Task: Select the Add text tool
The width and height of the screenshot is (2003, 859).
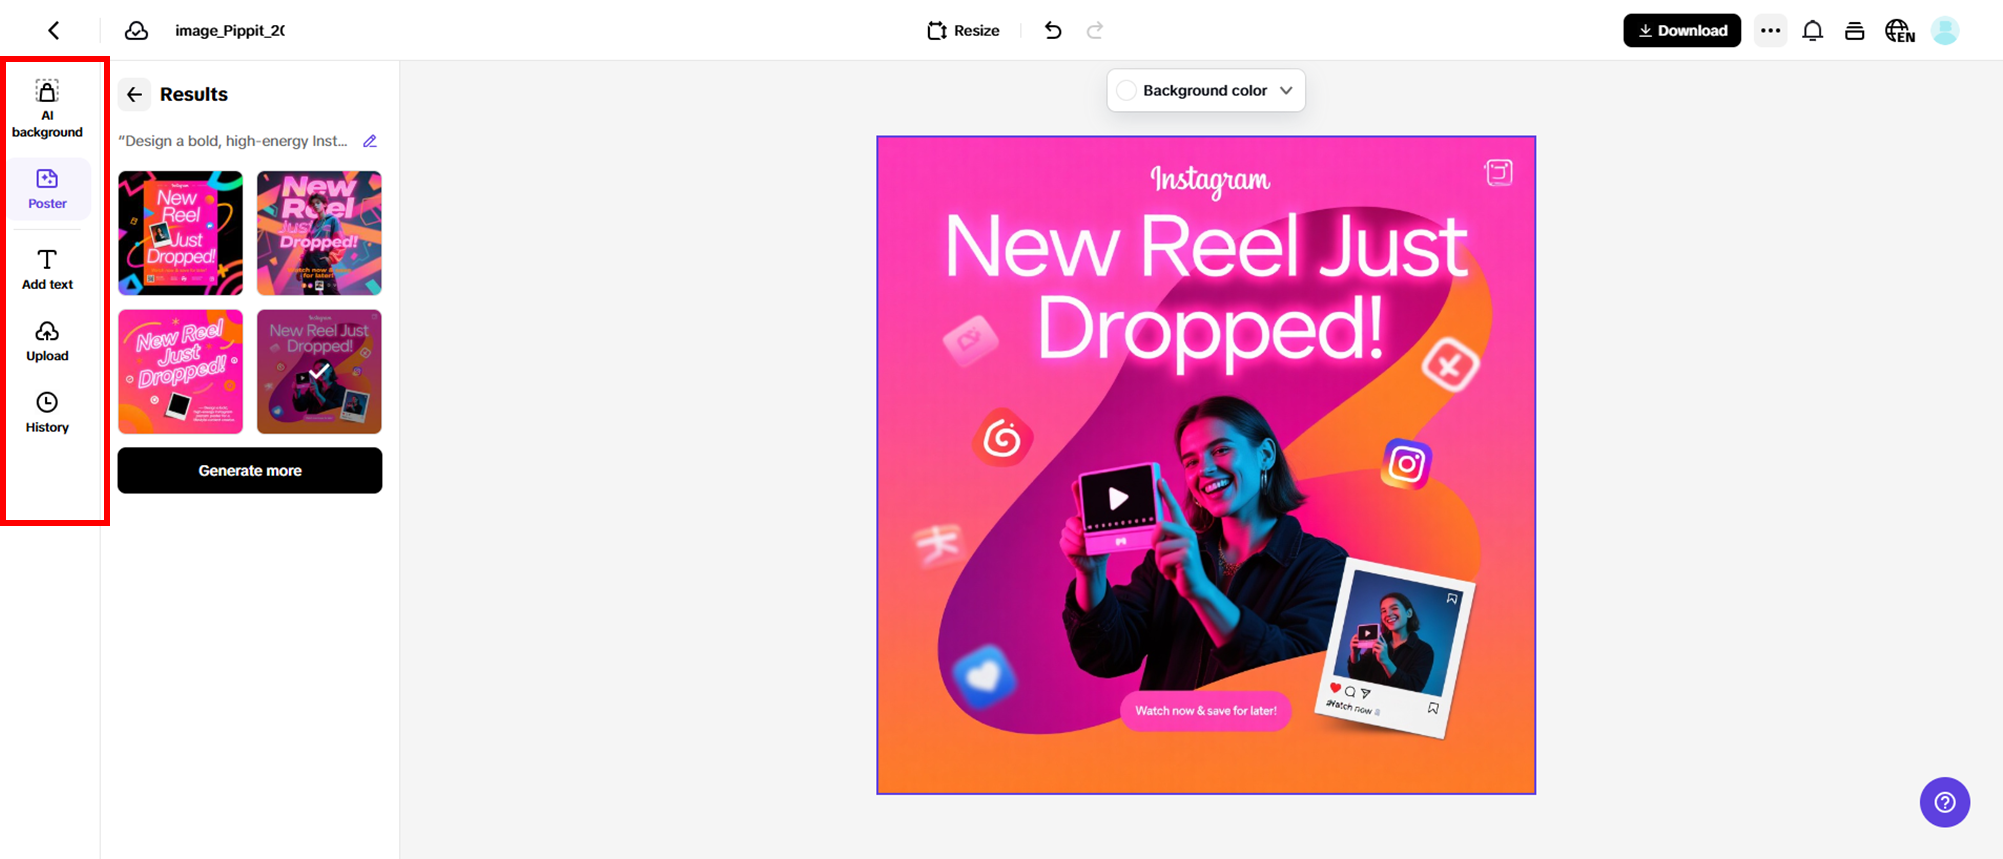Action: 47,270
